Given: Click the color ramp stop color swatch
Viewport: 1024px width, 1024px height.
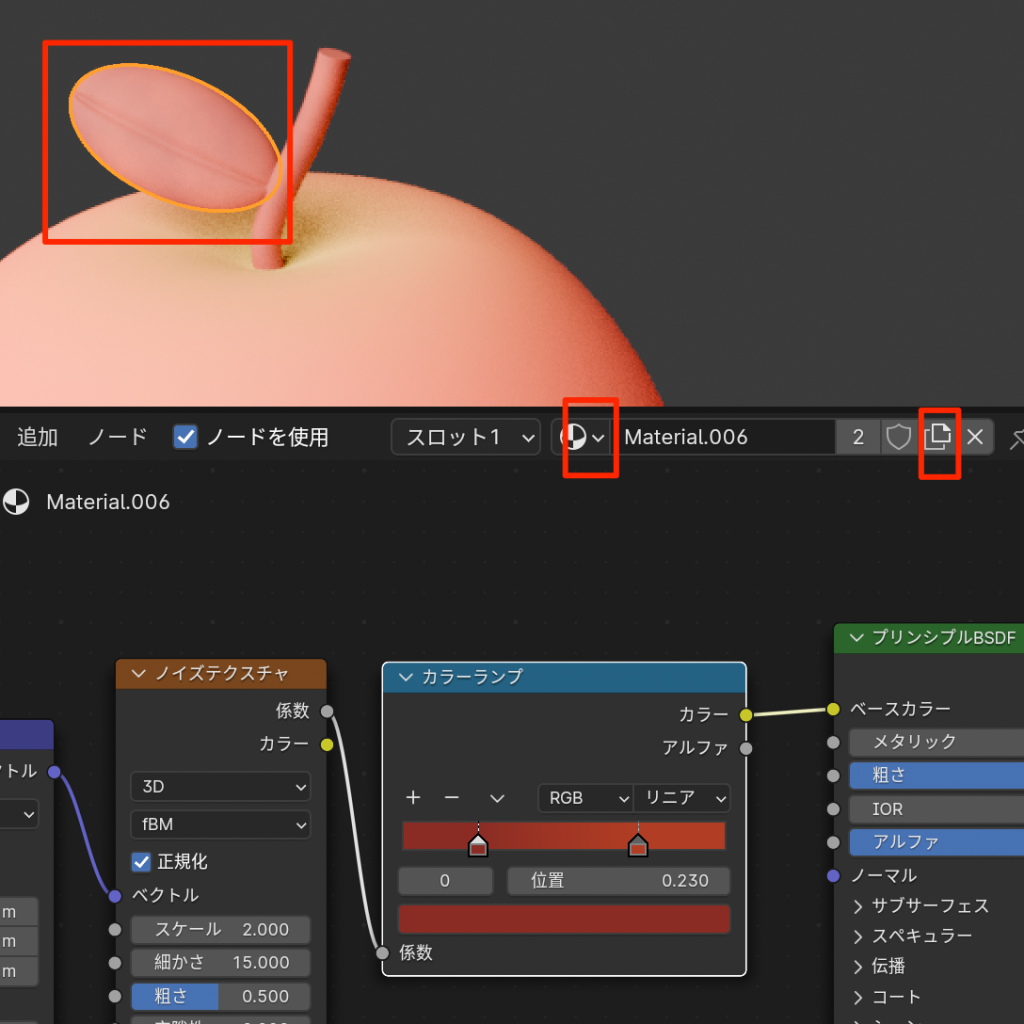Looking at the screenshot, I should point(564,919).
